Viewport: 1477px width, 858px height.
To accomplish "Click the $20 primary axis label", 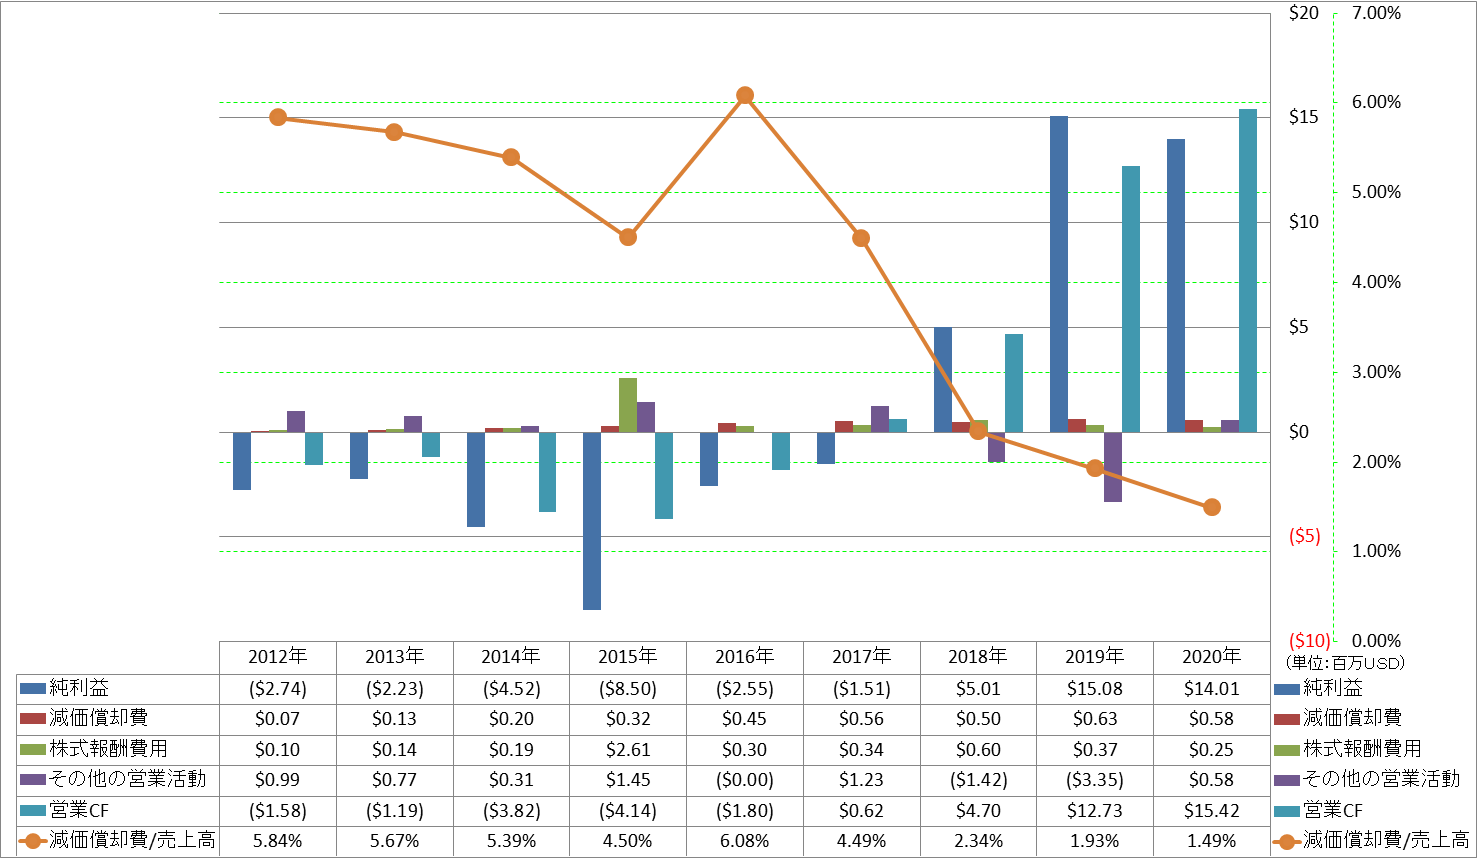I will click(1304, 13).
